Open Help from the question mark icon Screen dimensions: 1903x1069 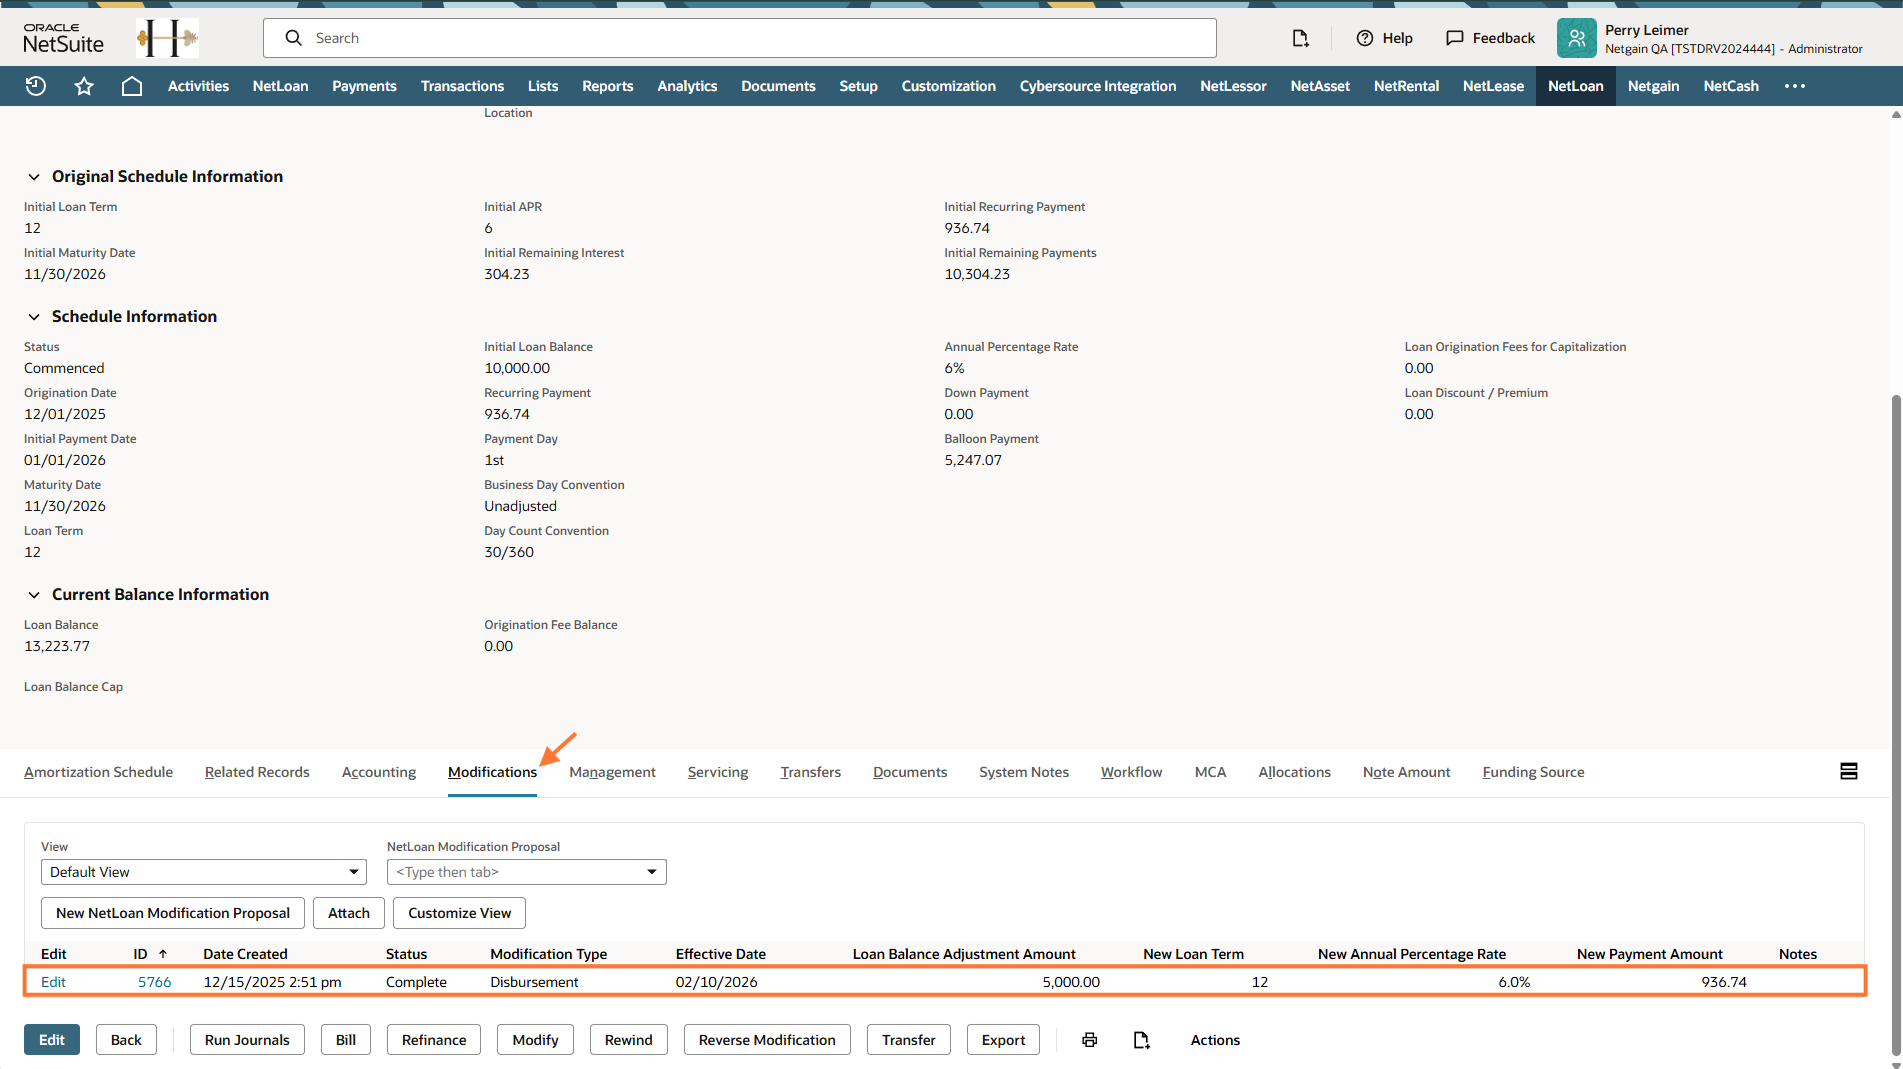[x=1365, y=38]
